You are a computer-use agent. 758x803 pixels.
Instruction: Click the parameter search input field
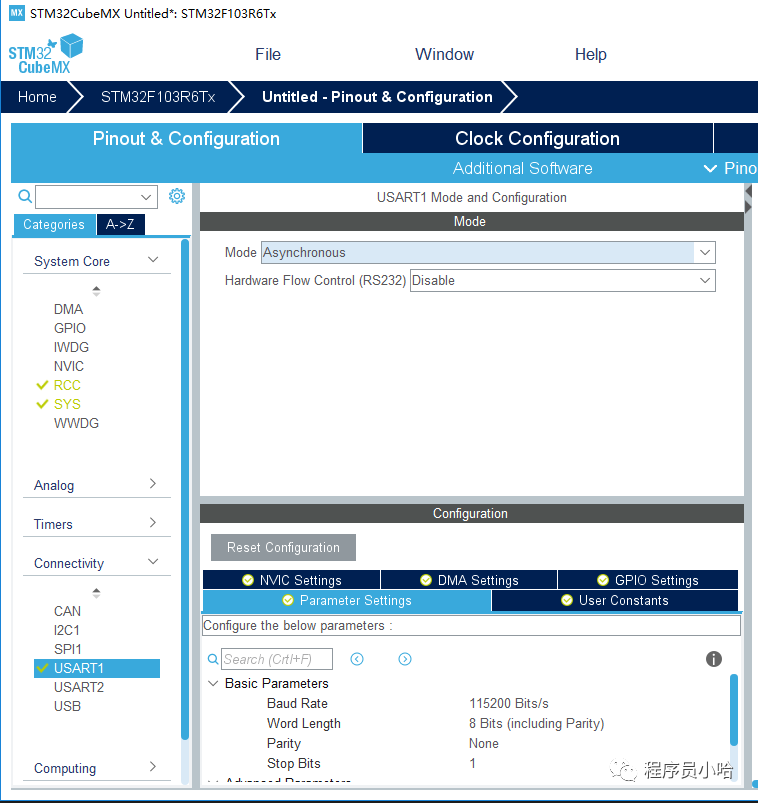tap(276, 660)
